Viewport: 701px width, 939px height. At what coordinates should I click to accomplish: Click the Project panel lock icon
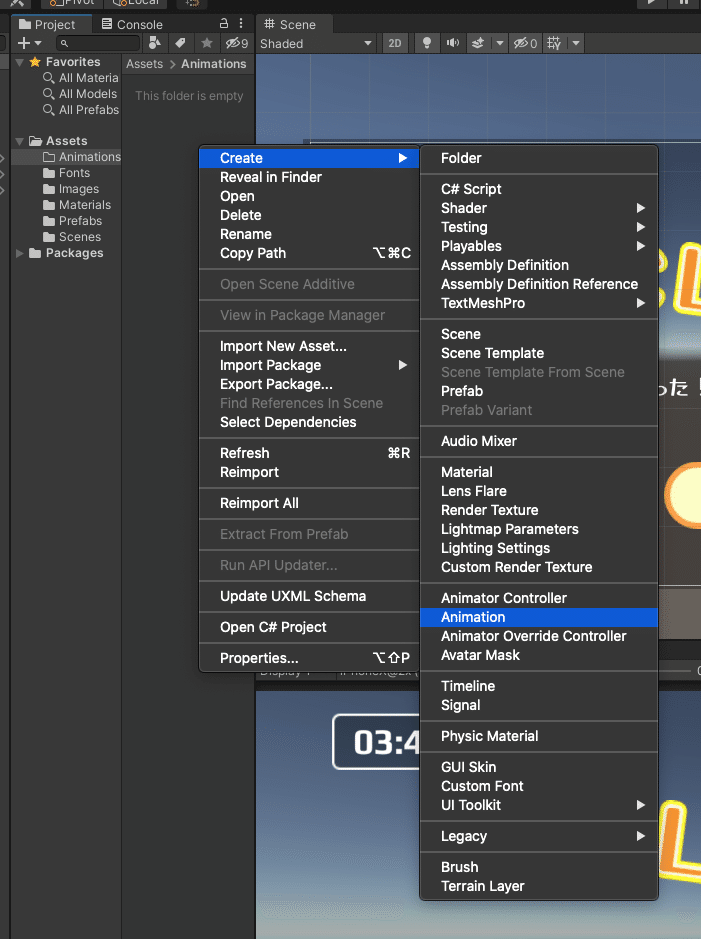coord(224,23)
